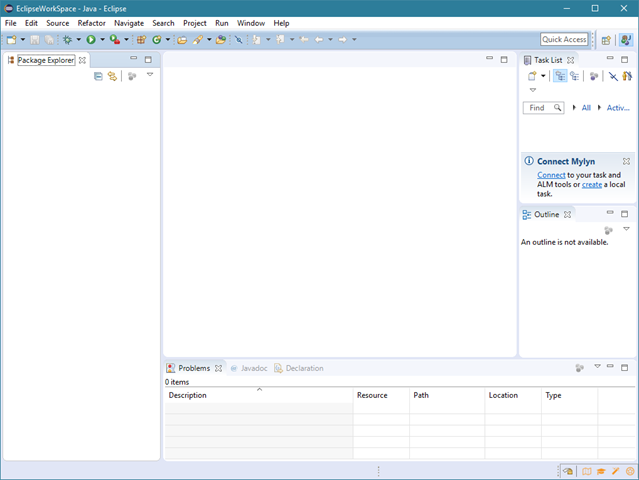
Task: Open the Problems View Menu triangle
Action: point(597,366)
